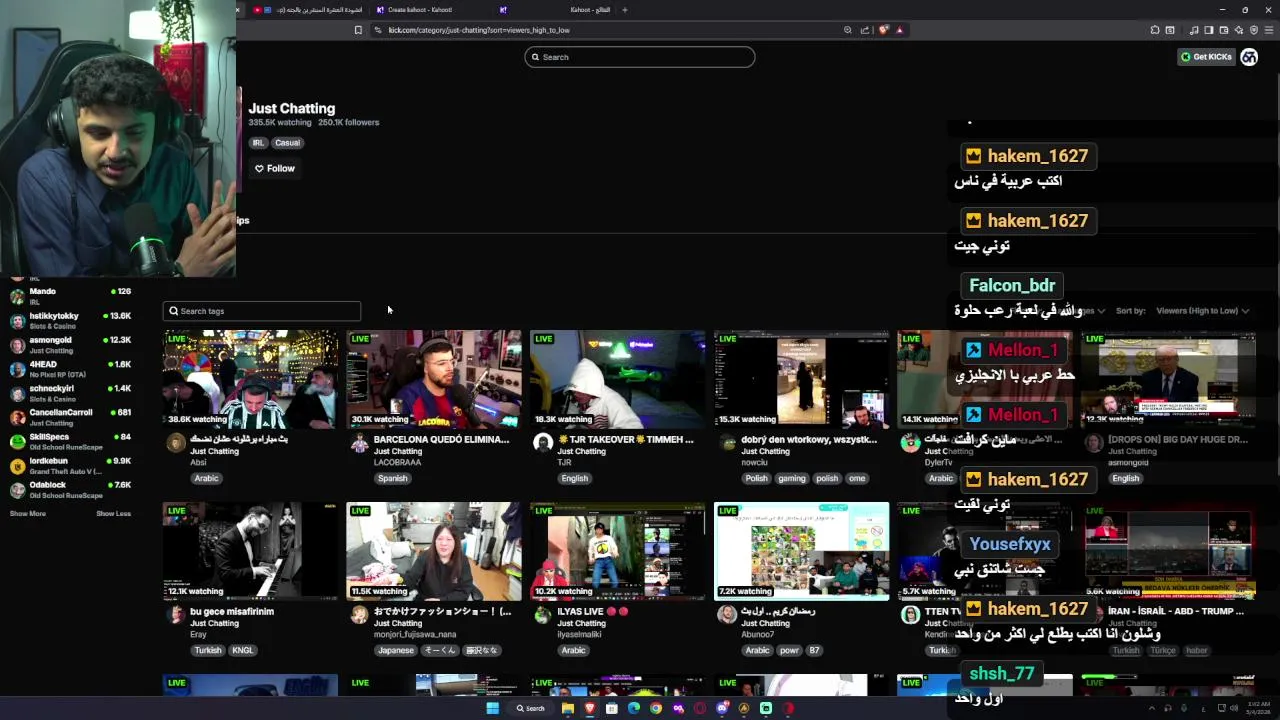The image size is (1280, 720).
Task: Open Google Chrome in the taskbar
Action: [655, 708]
